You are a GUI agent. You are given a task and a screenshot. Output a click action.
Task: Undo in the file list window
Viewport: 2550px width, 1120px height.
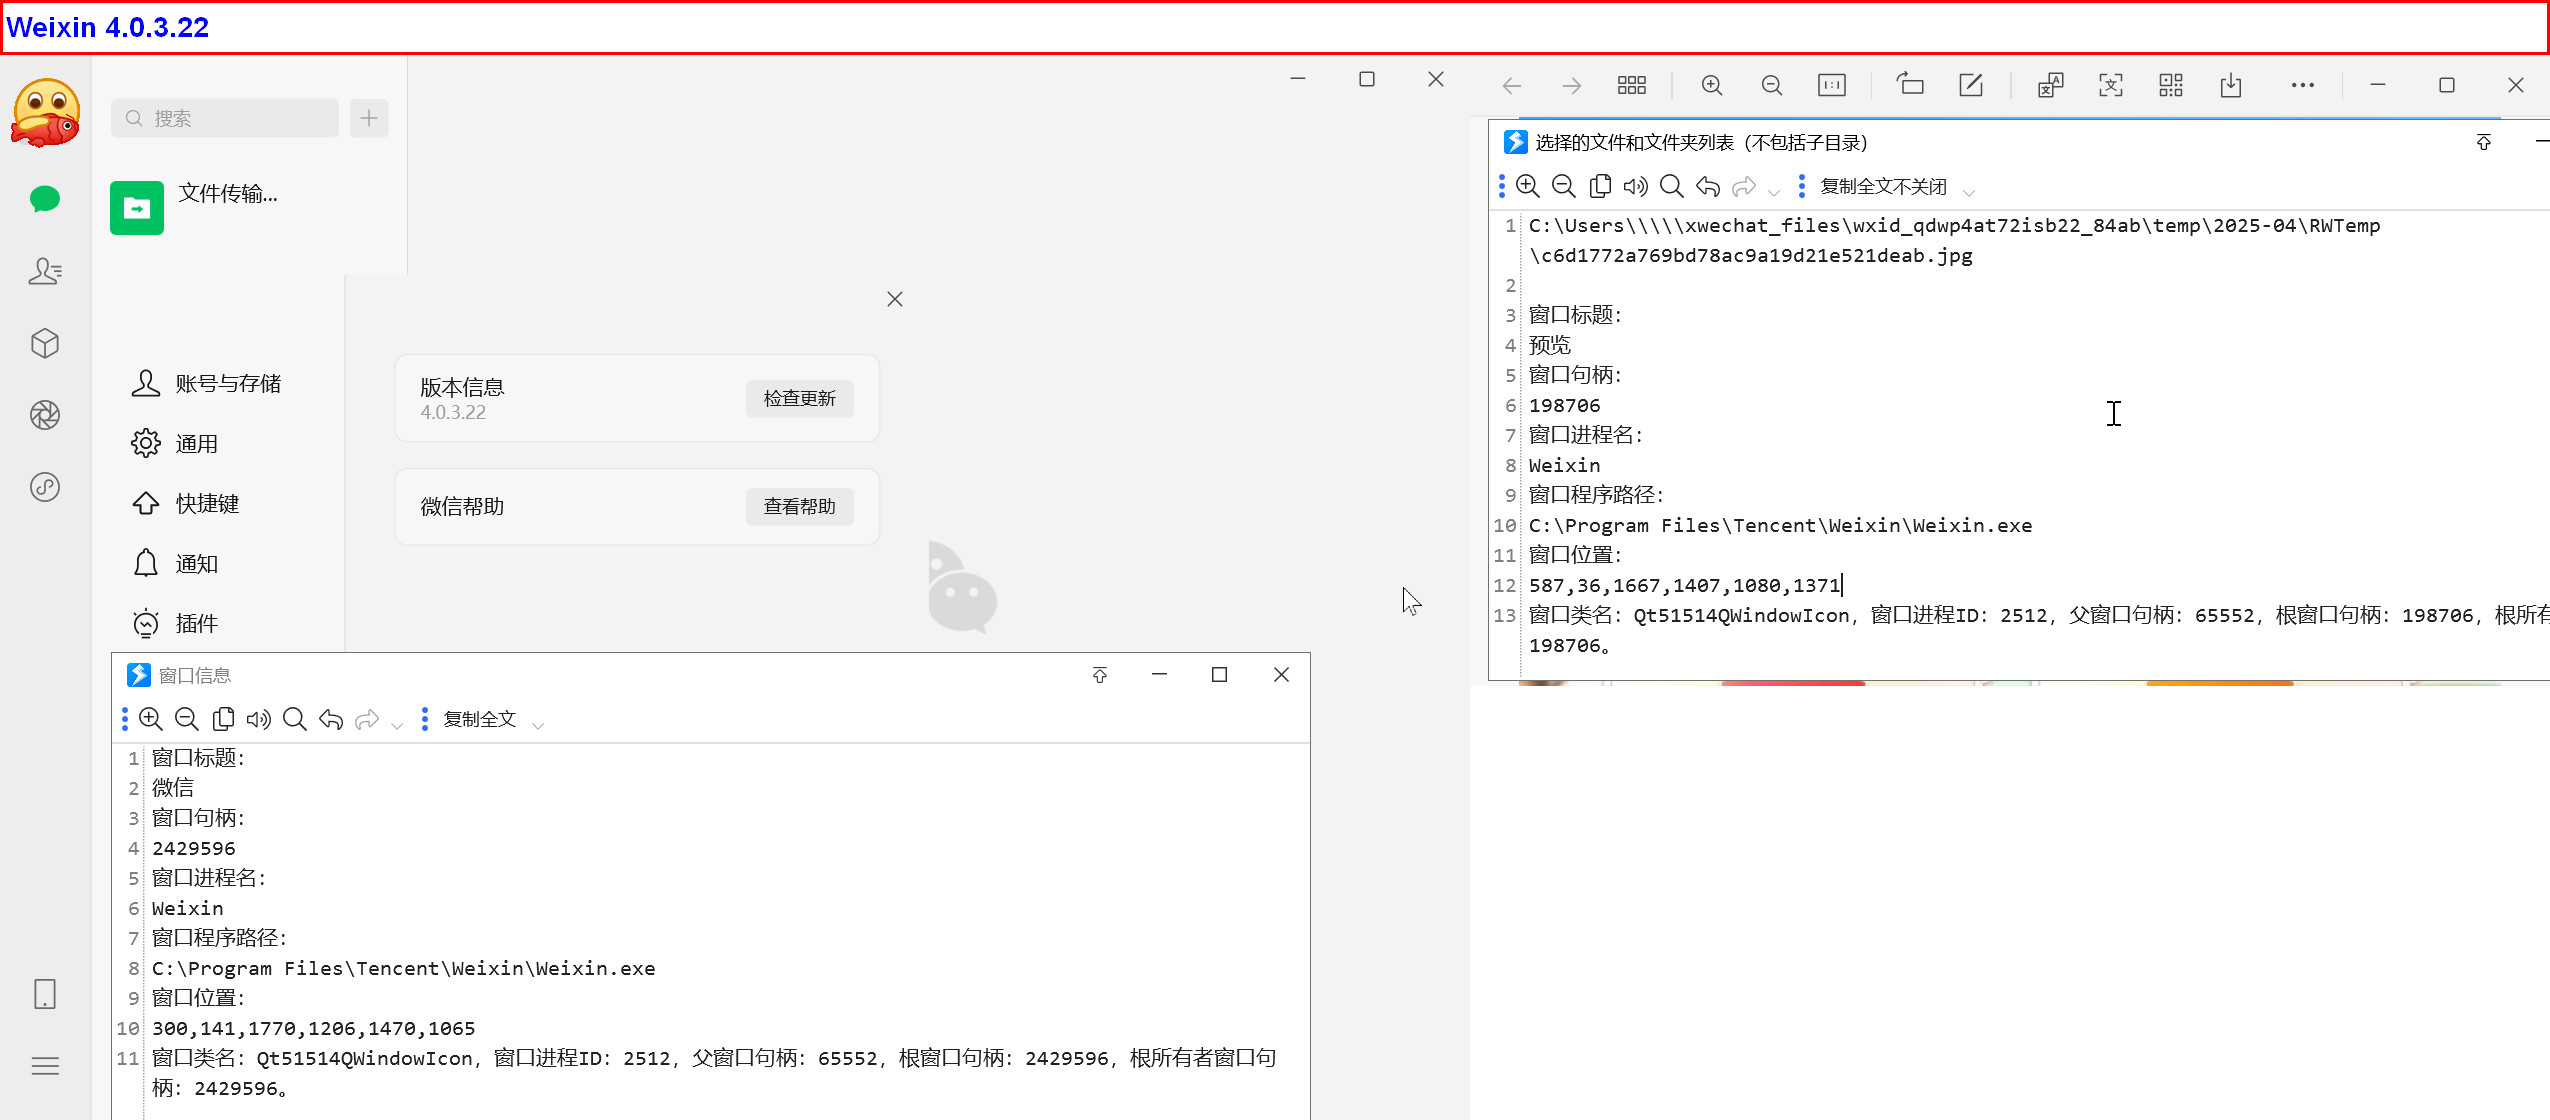click(1708, 186)
